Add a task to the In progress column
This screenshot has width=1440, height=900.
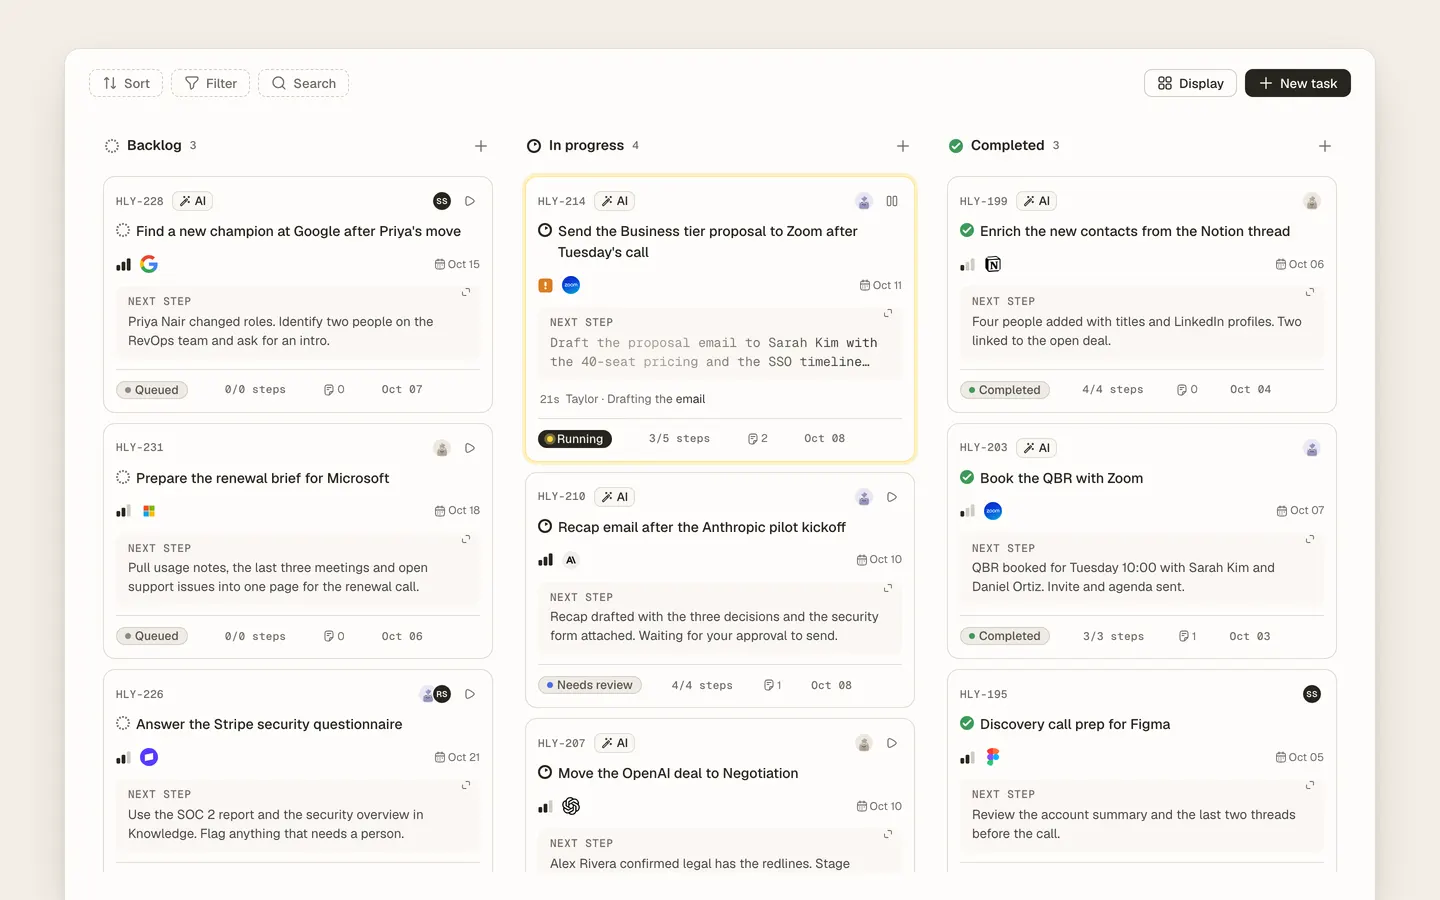click(x=903, y=146)
